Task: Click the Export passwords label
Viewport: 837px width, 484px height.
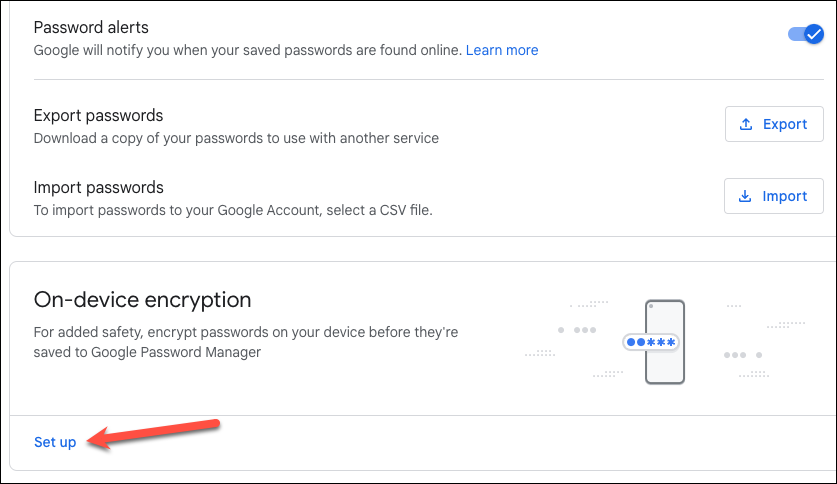Action: 98,115
